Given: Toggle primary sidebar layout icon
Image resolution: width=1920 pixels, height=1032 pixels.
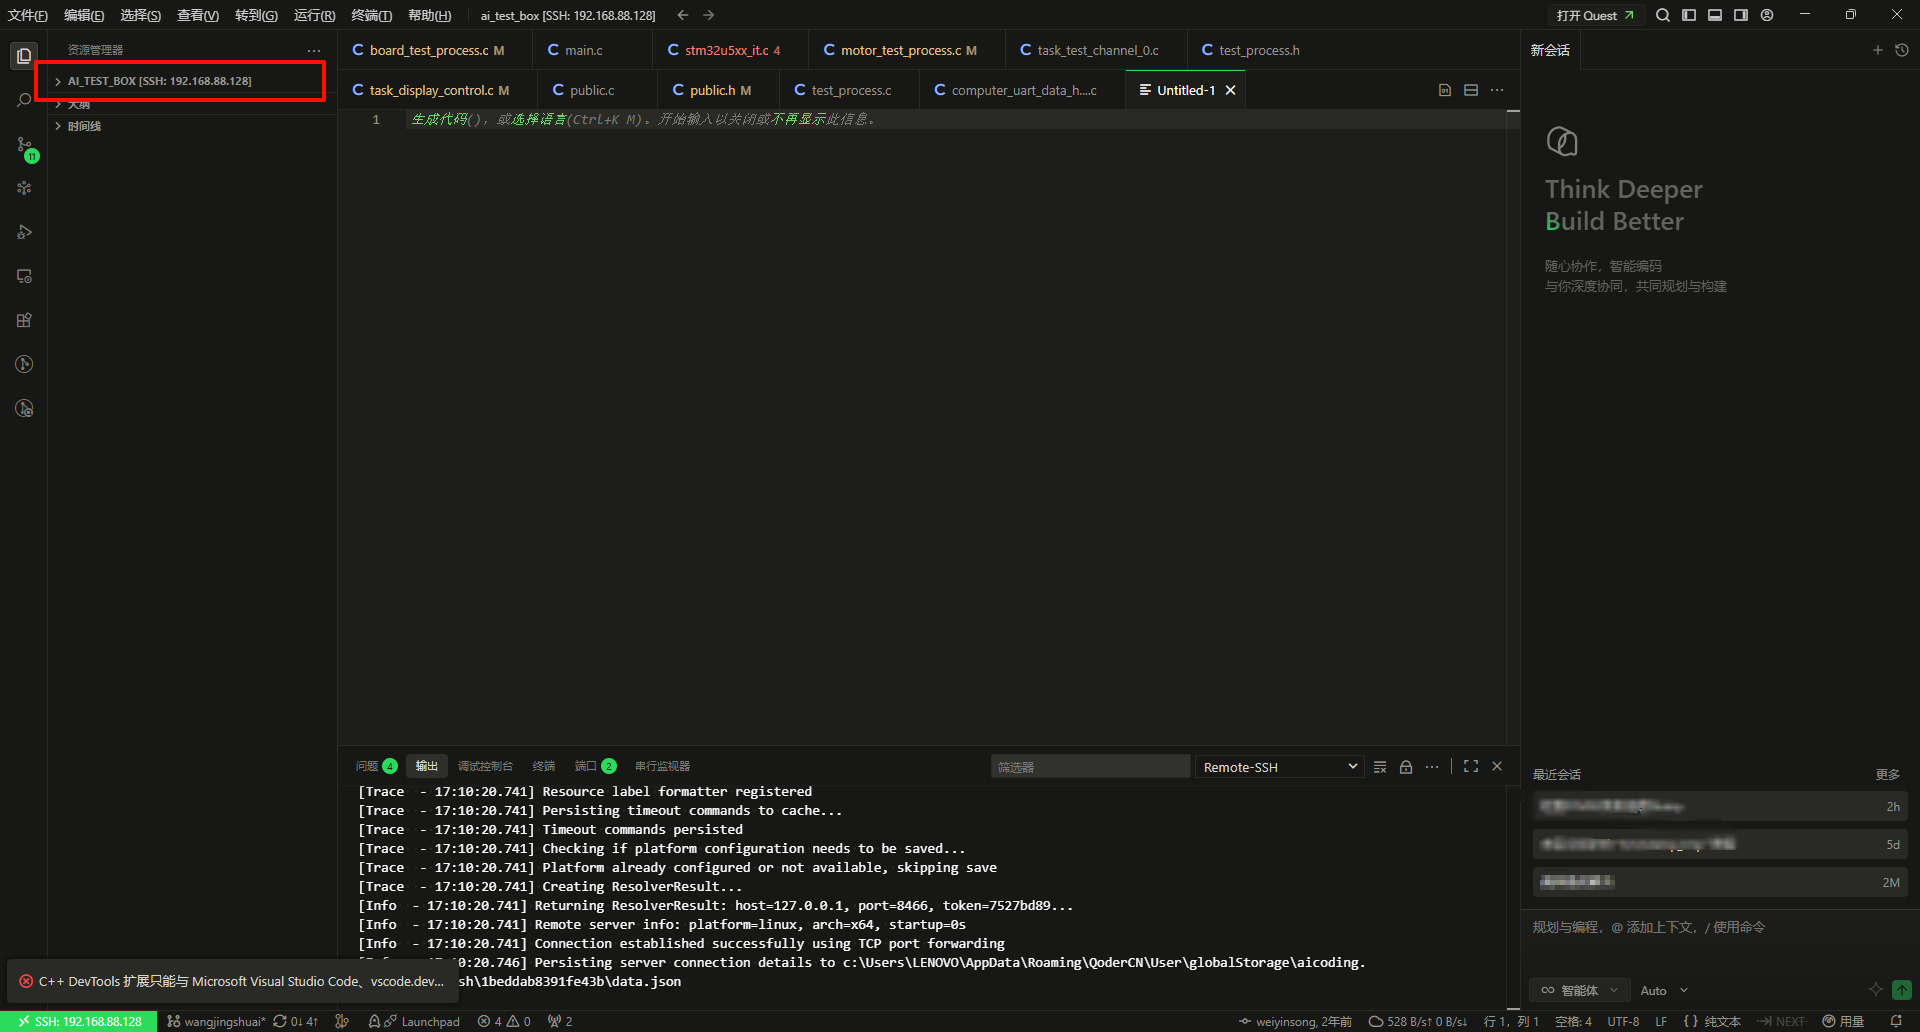Looking at the screenshot, I should click(x=1689, y=15).
